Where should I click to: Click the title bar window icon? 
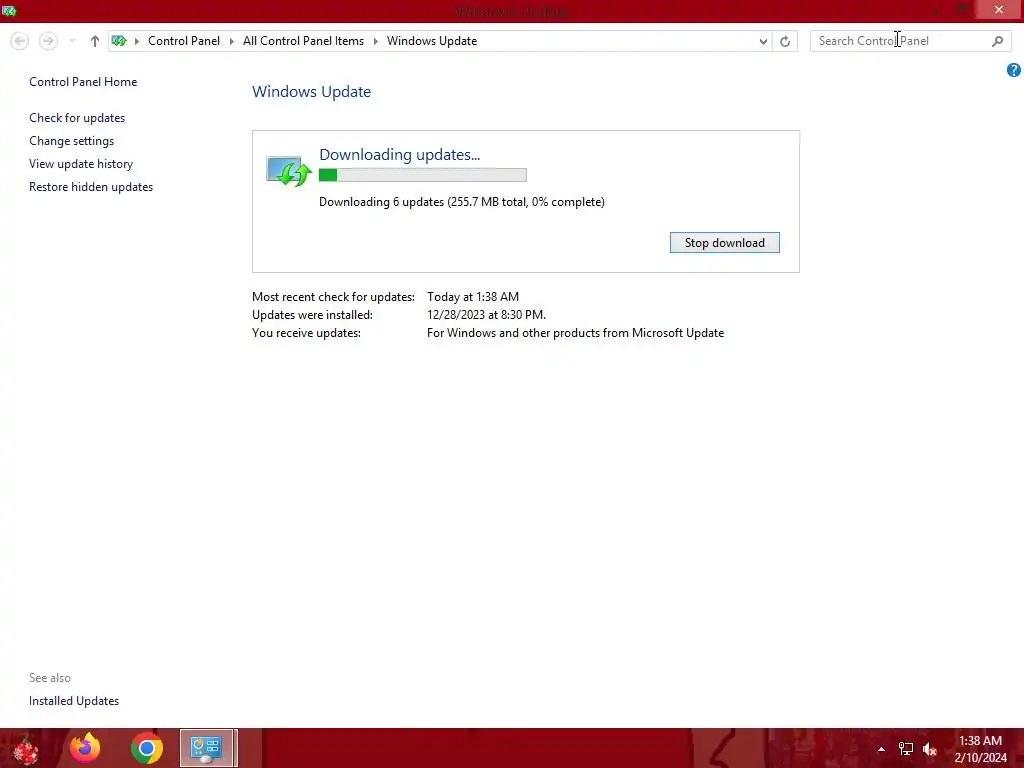[x=9, y=10]
